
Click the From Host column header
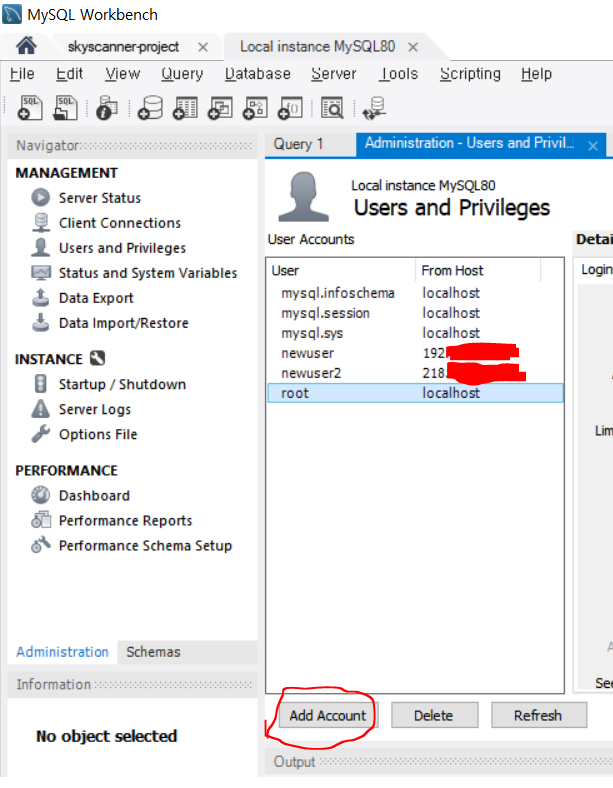[x=478, y=270]
